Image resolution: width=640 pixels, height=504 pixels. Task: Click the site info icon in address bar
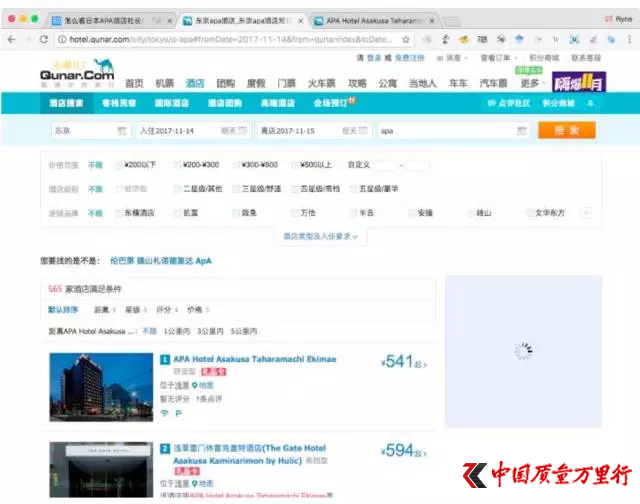(x=62, y=40)
